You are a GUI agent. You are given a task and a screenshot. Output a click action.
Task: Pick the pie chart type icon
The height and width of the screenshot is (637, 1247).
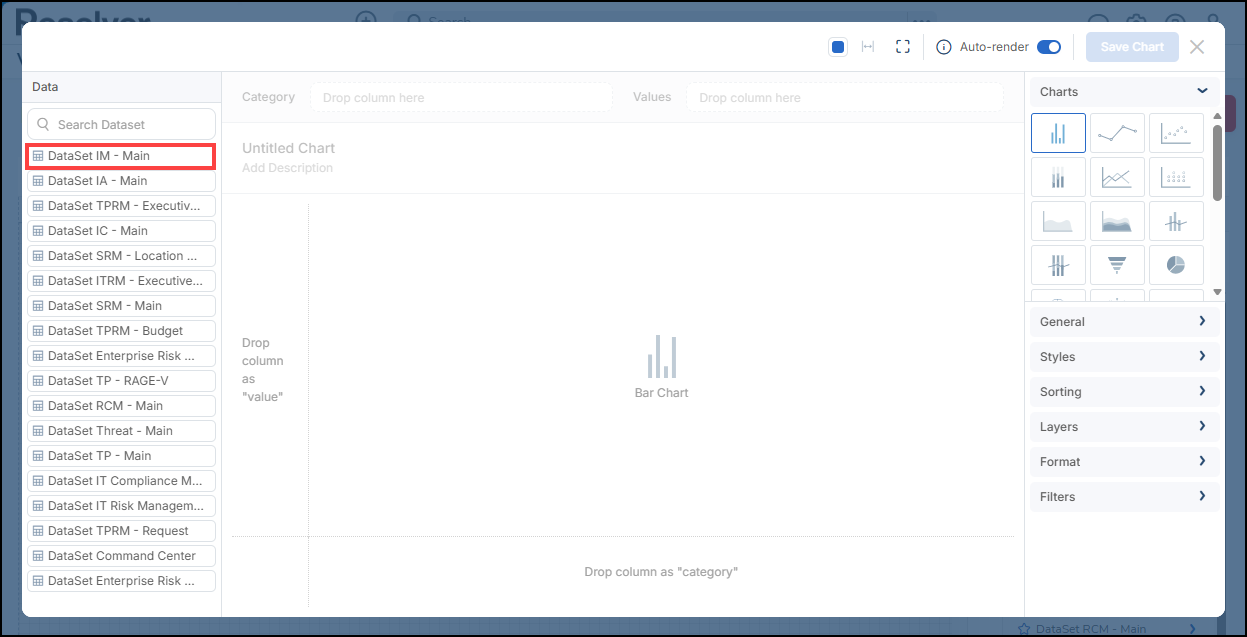(x=1176, y=265)
